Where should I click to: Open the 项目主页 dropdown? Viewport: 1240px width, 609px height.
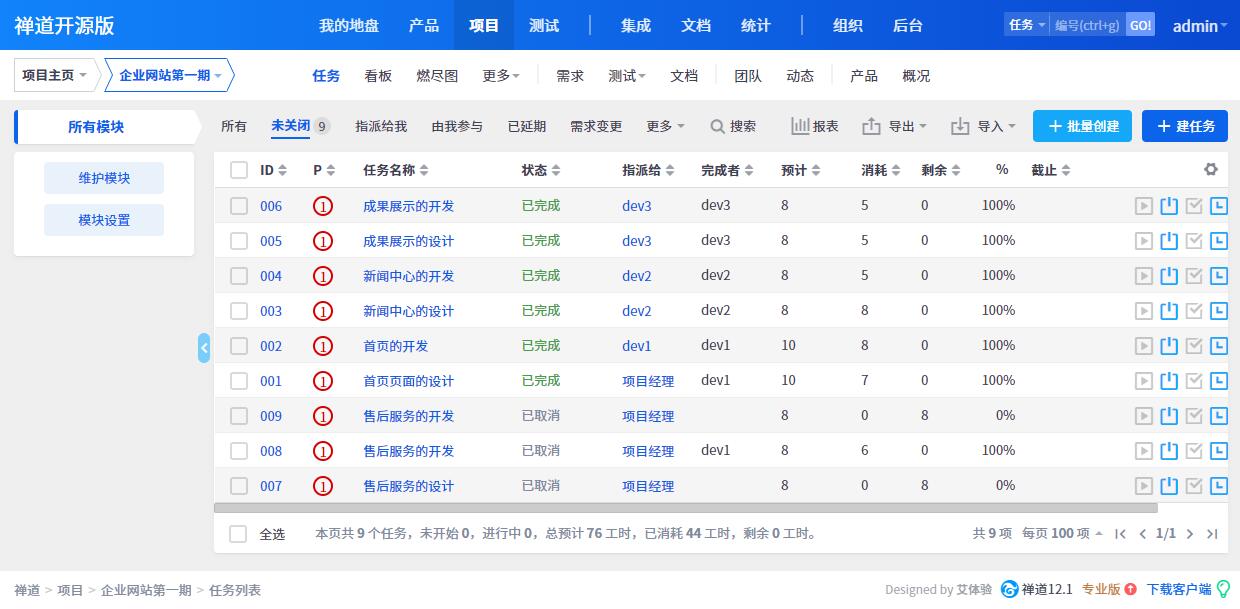coord(55,75)
